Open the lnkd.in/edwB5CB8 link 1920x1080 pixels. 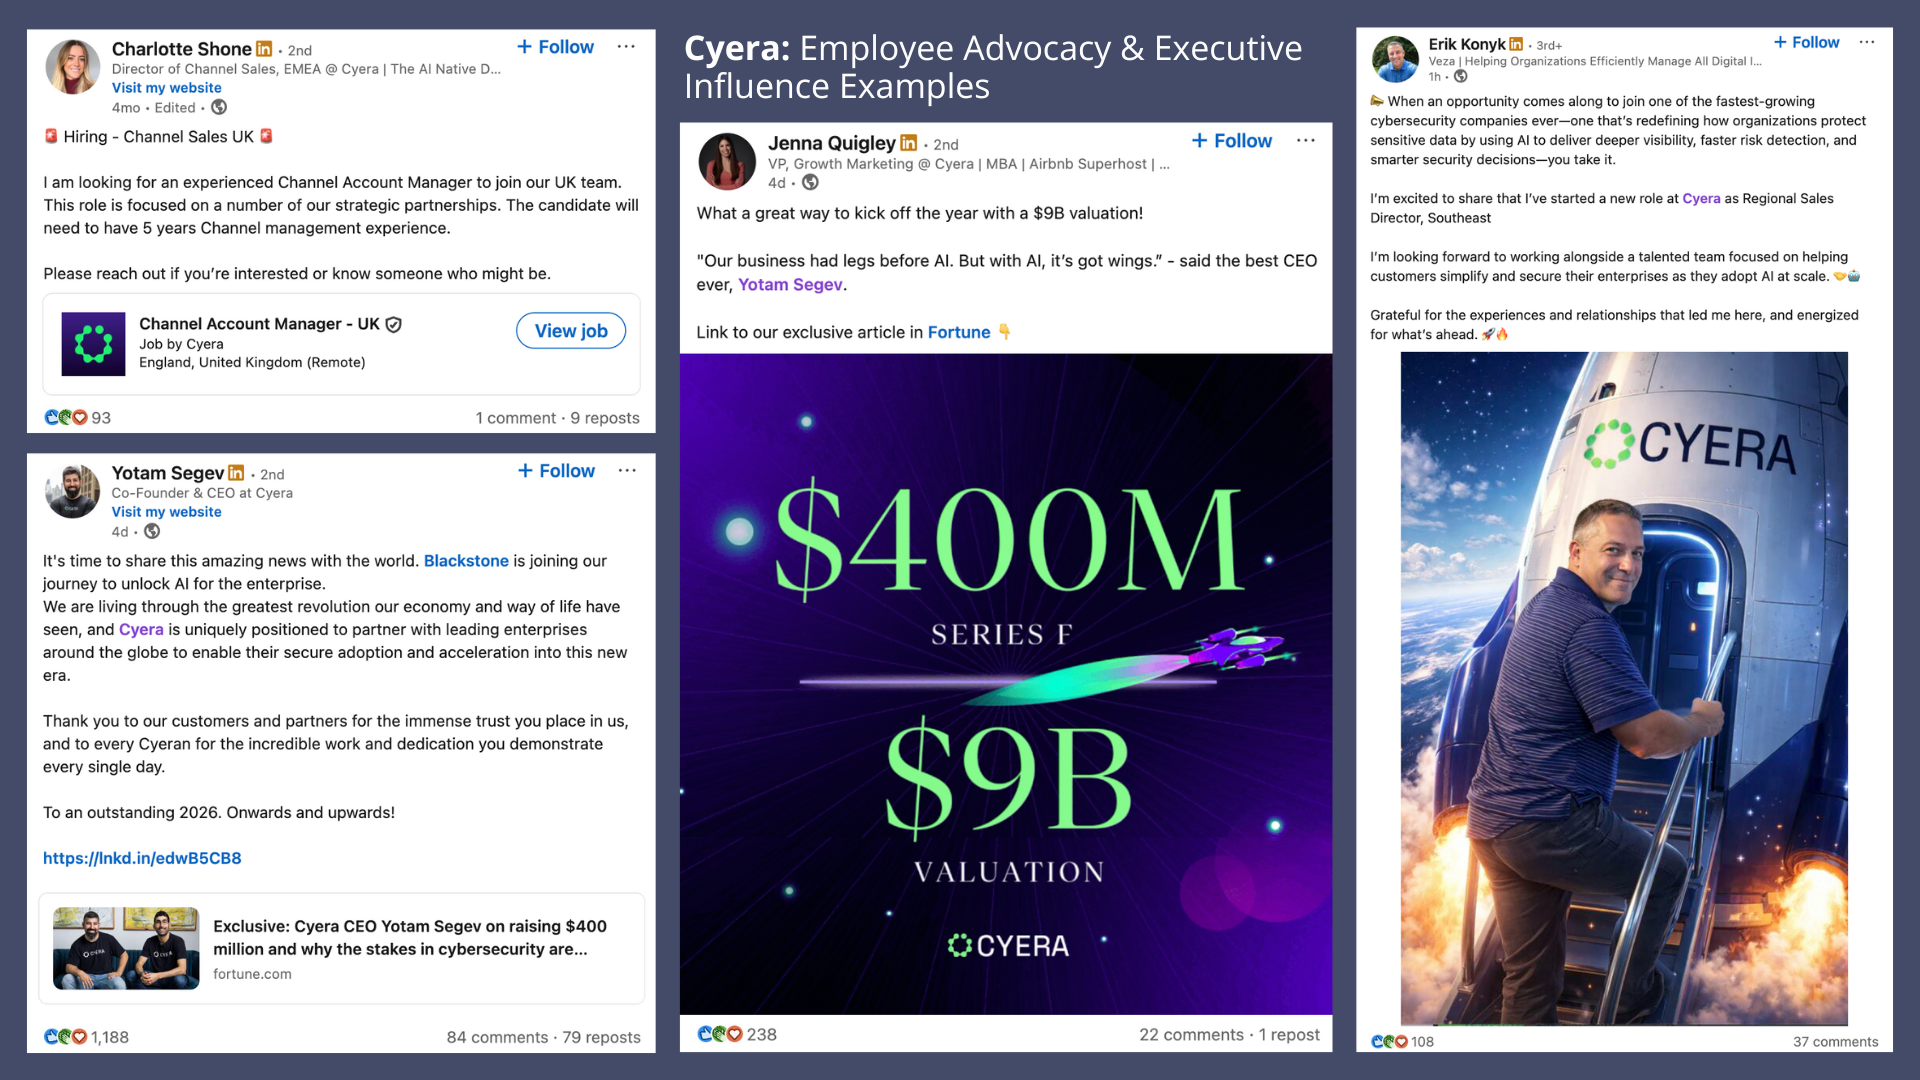click(x=142, y=858)
